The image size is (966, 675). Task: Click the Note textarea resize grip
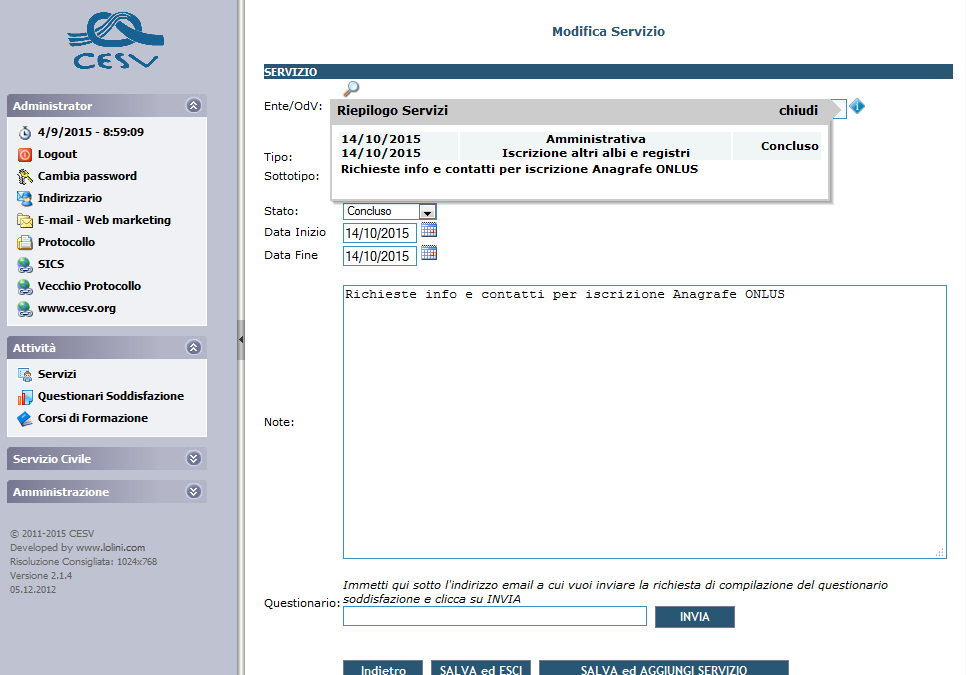tap(940, 553)
